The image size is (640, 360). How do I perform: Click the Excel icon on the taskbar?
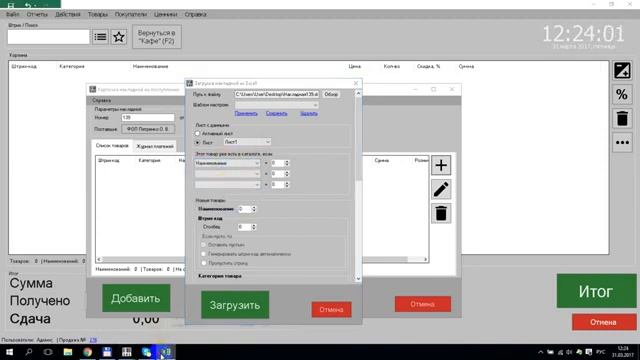tap(166, 352)
